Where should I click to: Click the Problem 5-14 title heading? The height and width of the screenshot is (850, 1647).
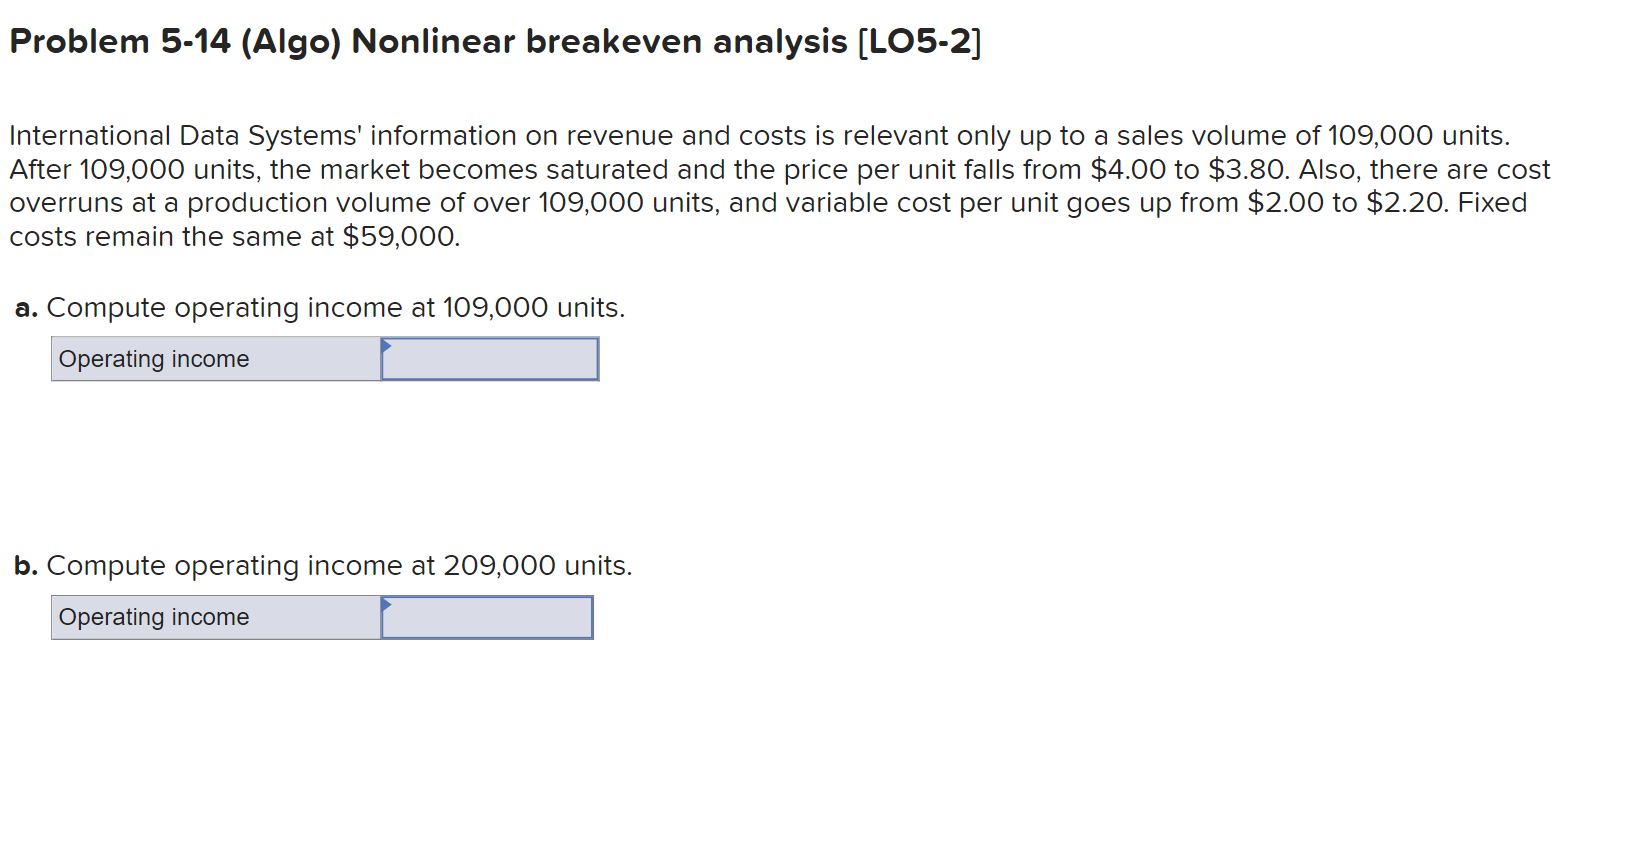494,41
